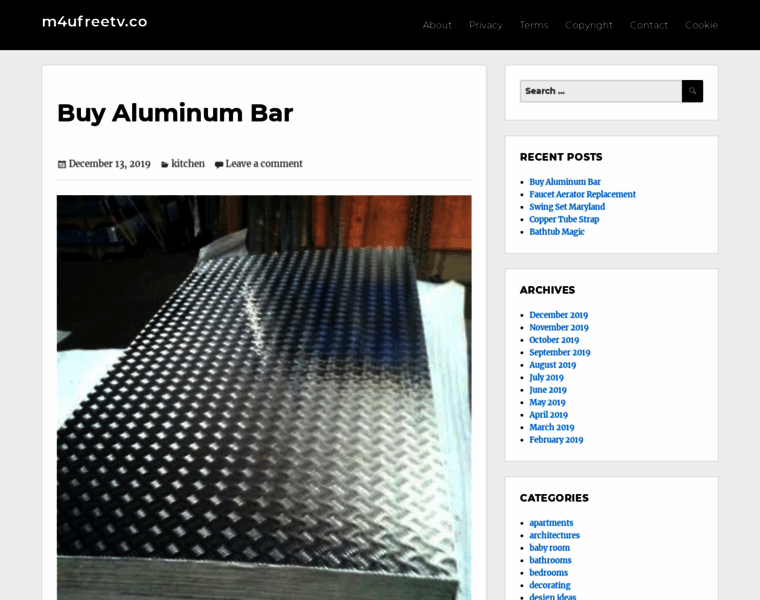This screenshot has height=600, width=760.
Task: Open the September 2019 archive
Action: point(560,352)
